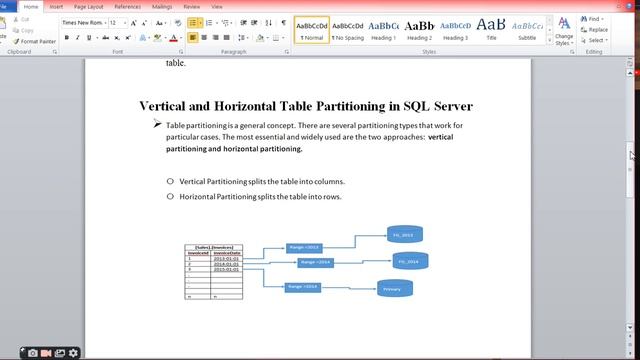Click the Sort icon
Viewport: 640px width, 360px height.
click(x=269, y=23)
